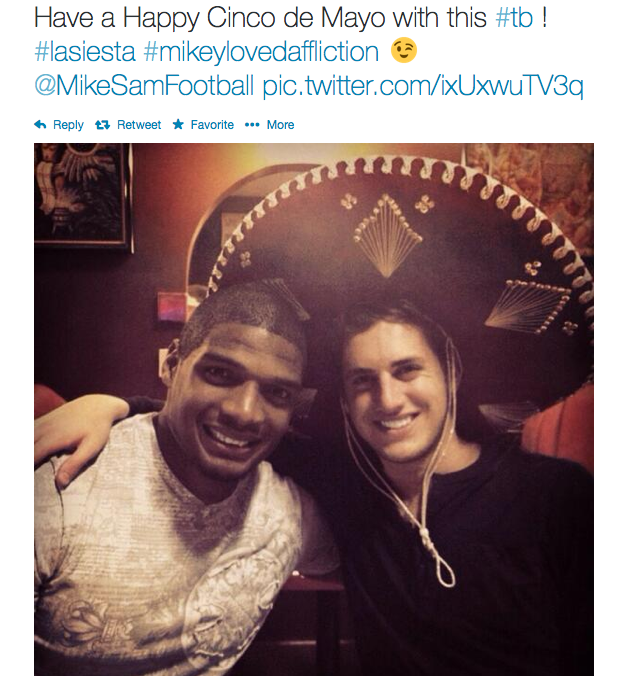The image size is (623, 676).
Task: Click the three-dot More icon
Action: [252, 125]
